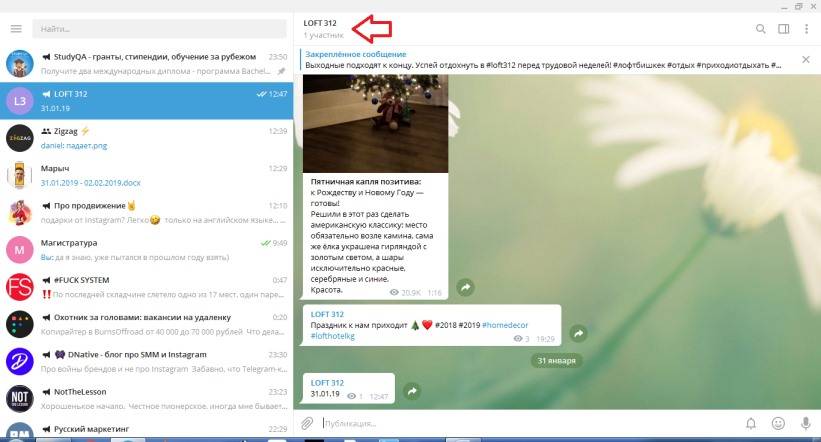821x442 pixels.
Task: Click the paperclip attach file icon
Action: point(308,423)
